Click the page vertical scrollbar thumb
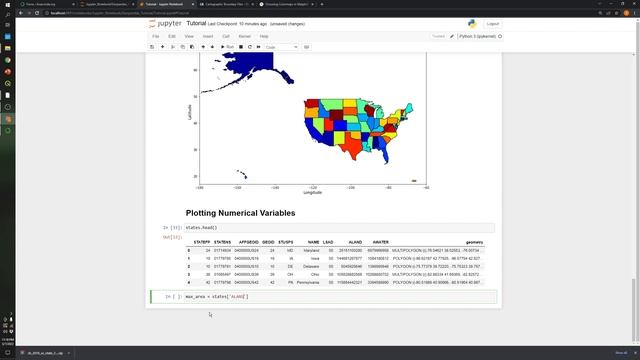640x360 pixels. [x=633, y=310]
